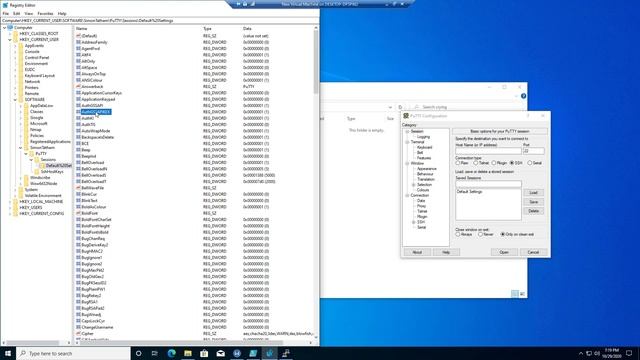Click the (Default) string value icon

pos(78,36)
